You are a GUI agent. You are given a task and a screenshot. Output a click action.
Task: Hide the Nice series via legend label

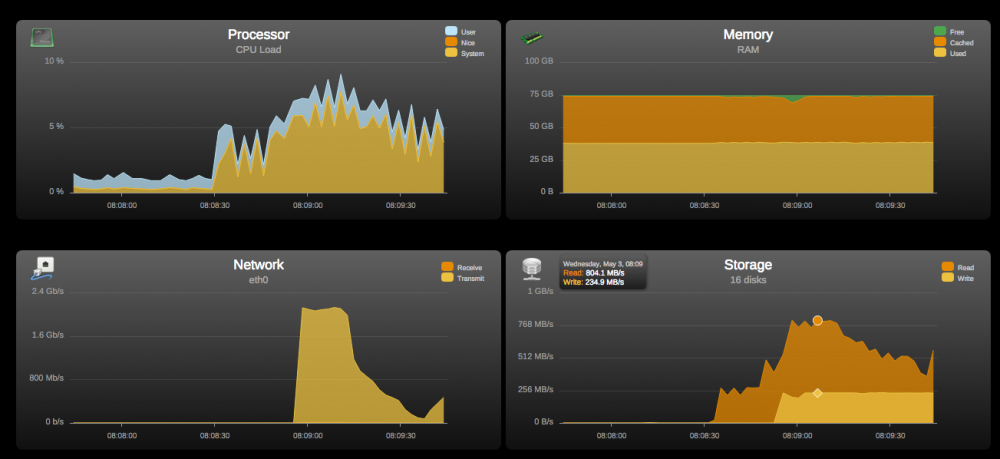click(x=468, y=43)
